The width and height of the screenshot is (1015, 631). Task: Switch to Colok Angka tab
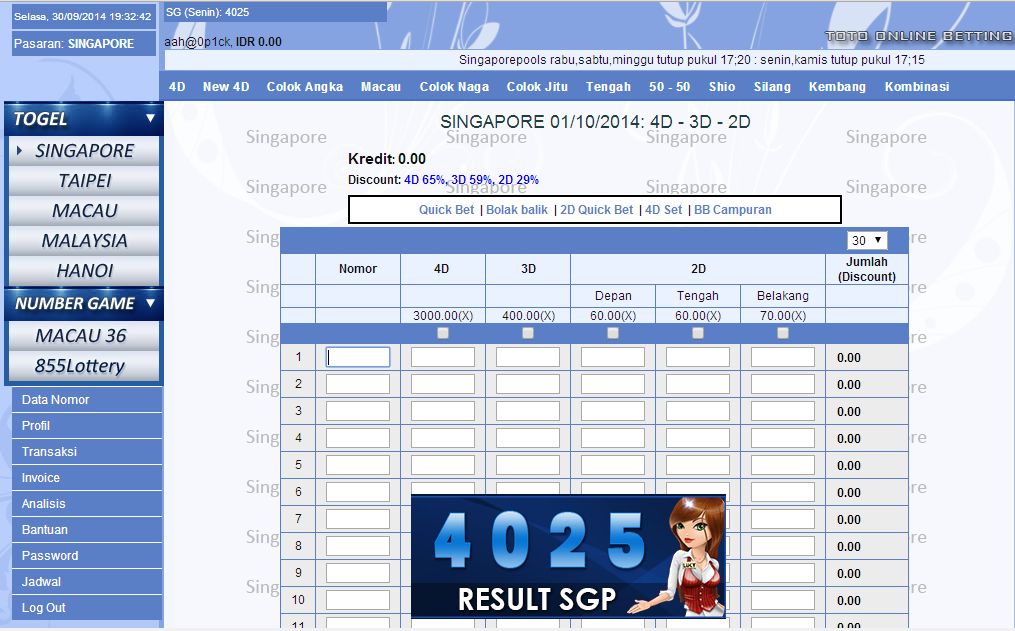coord(305,87)
